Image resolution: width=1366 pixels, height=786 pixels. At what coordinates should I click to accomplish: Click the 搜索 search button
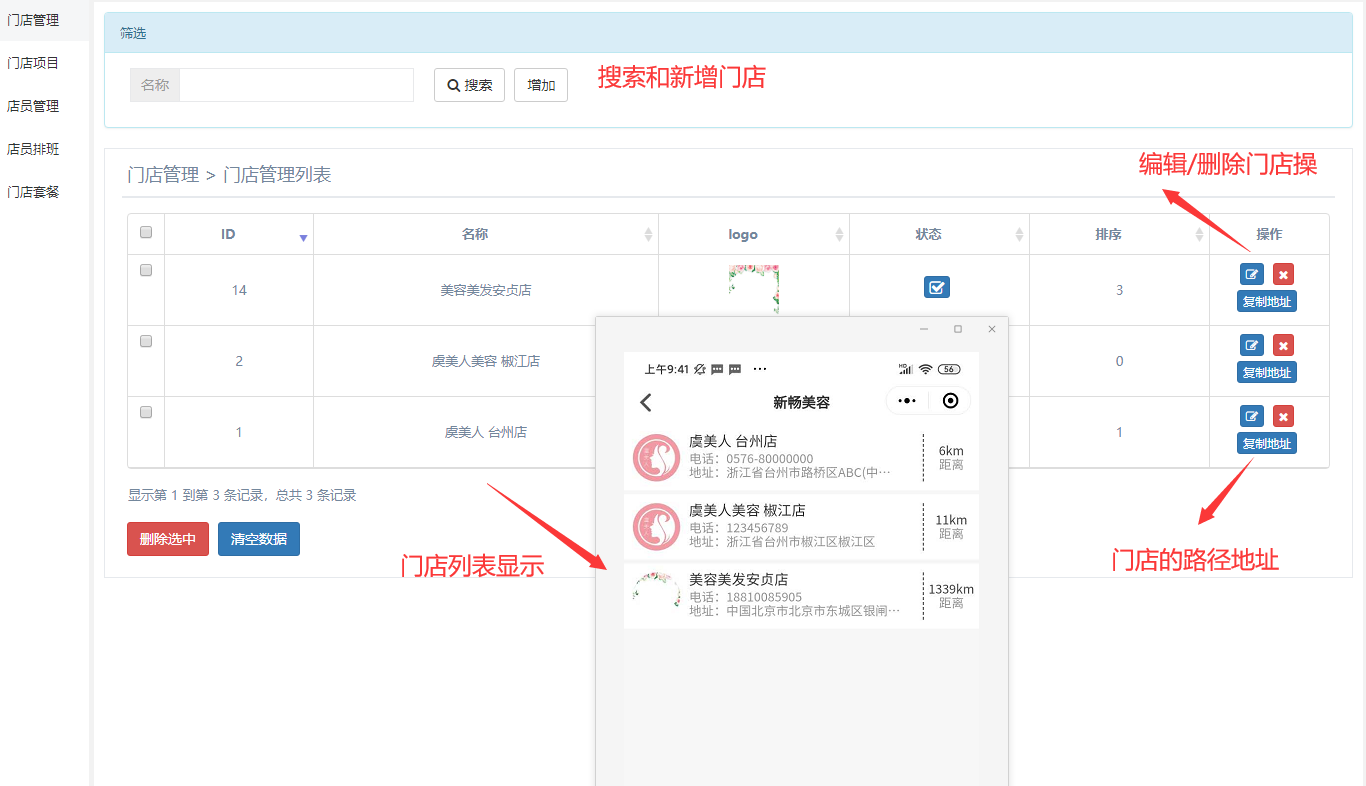(x=469, y=85)
